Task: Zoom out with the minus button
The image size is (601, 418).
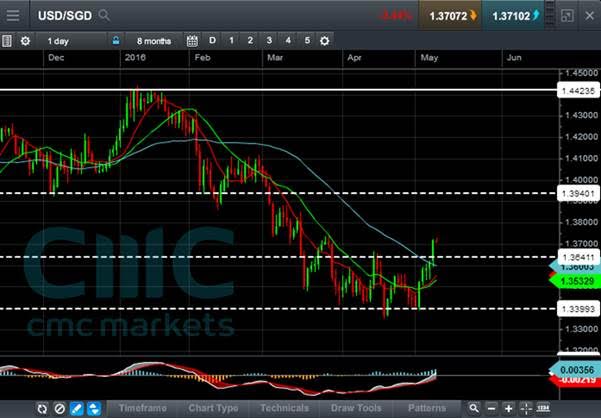Action: (492, 409)
